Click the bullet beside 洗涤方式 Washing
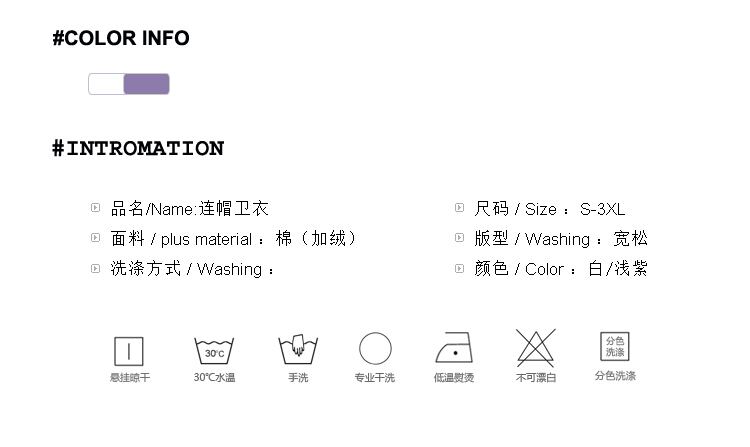 point(96,268)
